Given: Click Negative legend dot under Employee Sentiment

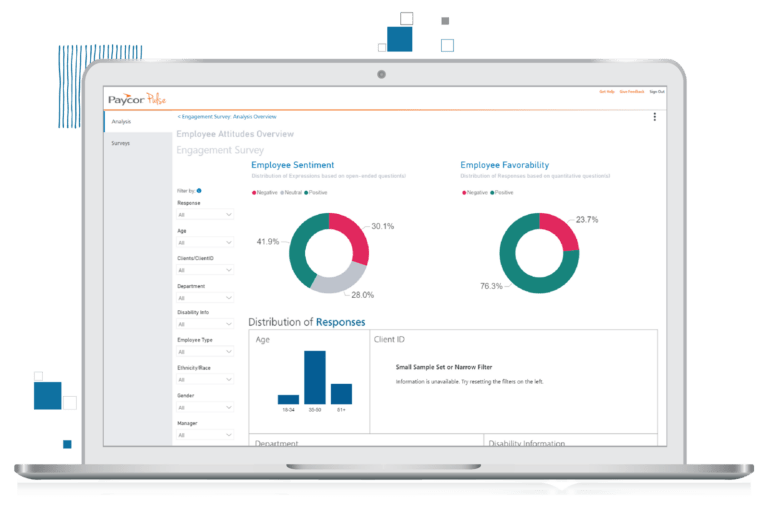Looking at the screenshot, I should [254, 191].
